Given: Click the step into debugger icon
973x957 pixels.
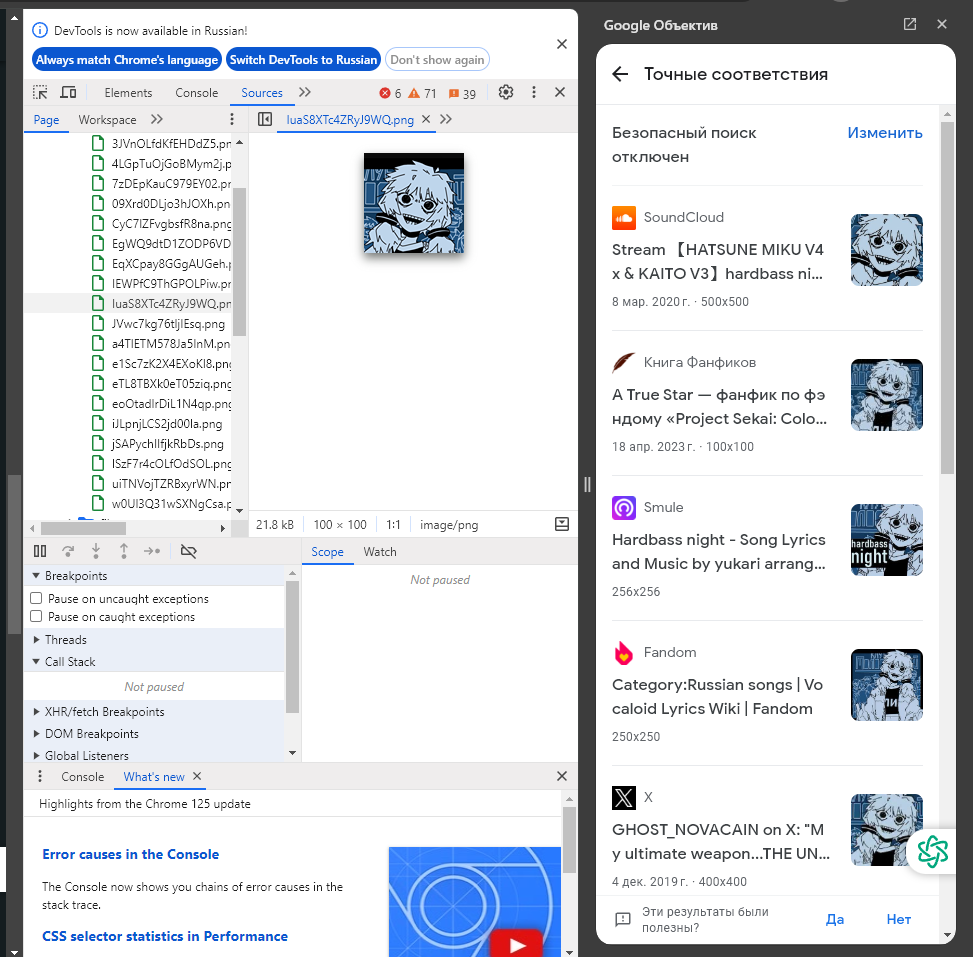Looking at the screenshot, I should pos(96,551).
